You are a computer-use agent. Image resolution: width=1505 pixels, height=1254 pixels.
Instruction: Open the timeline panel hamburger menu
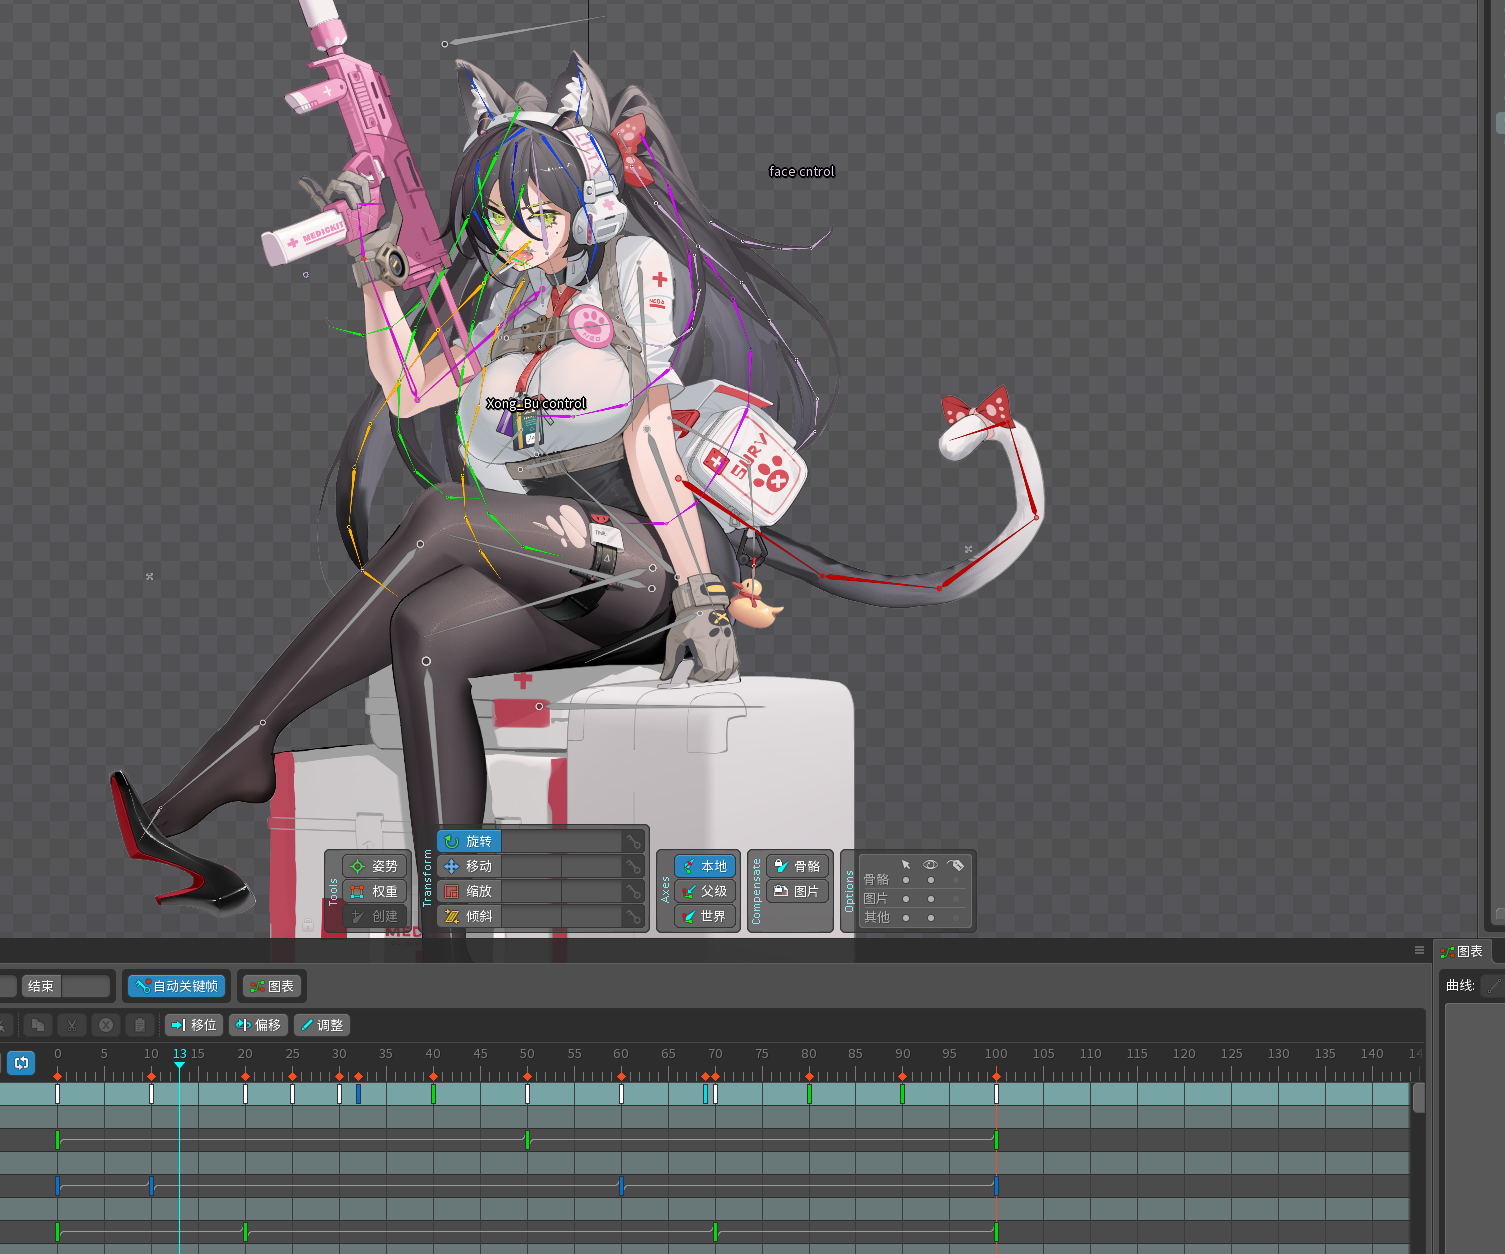point(1419,950)
